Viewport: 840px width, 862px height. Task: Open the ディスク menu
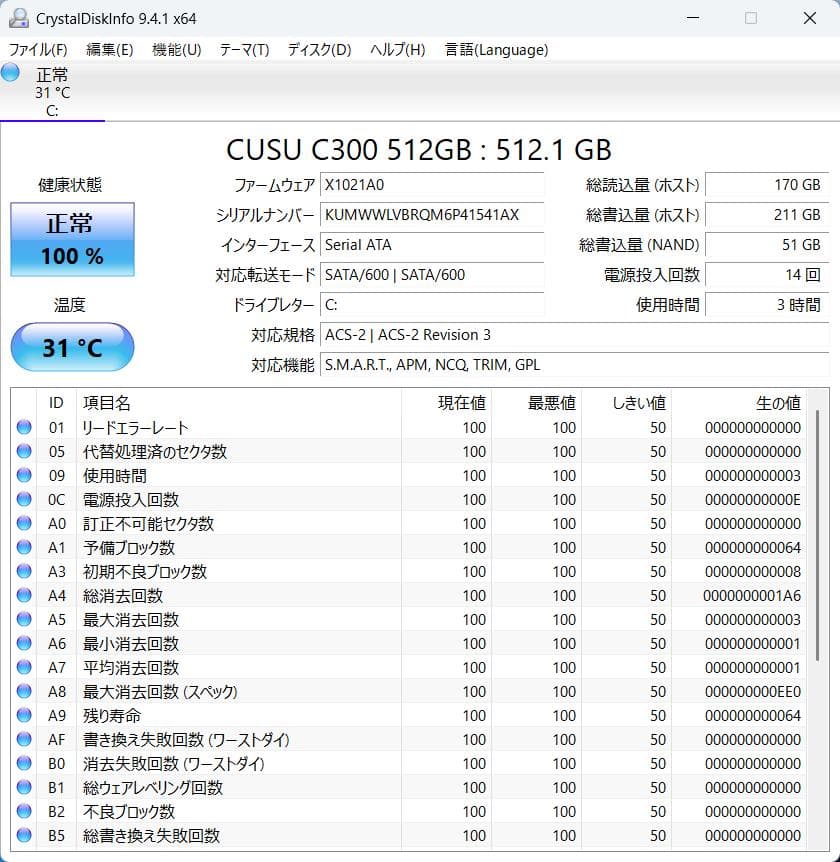[316, 49]
